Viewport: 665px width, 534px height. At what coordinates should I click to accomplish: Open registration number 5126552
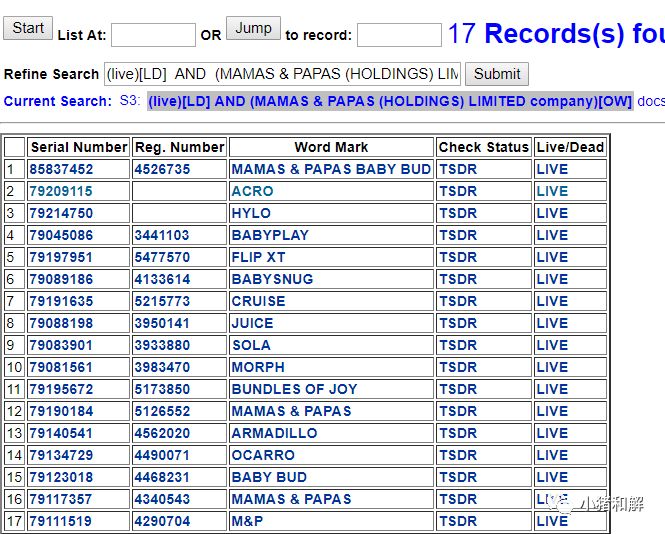(x=162, y=411)
